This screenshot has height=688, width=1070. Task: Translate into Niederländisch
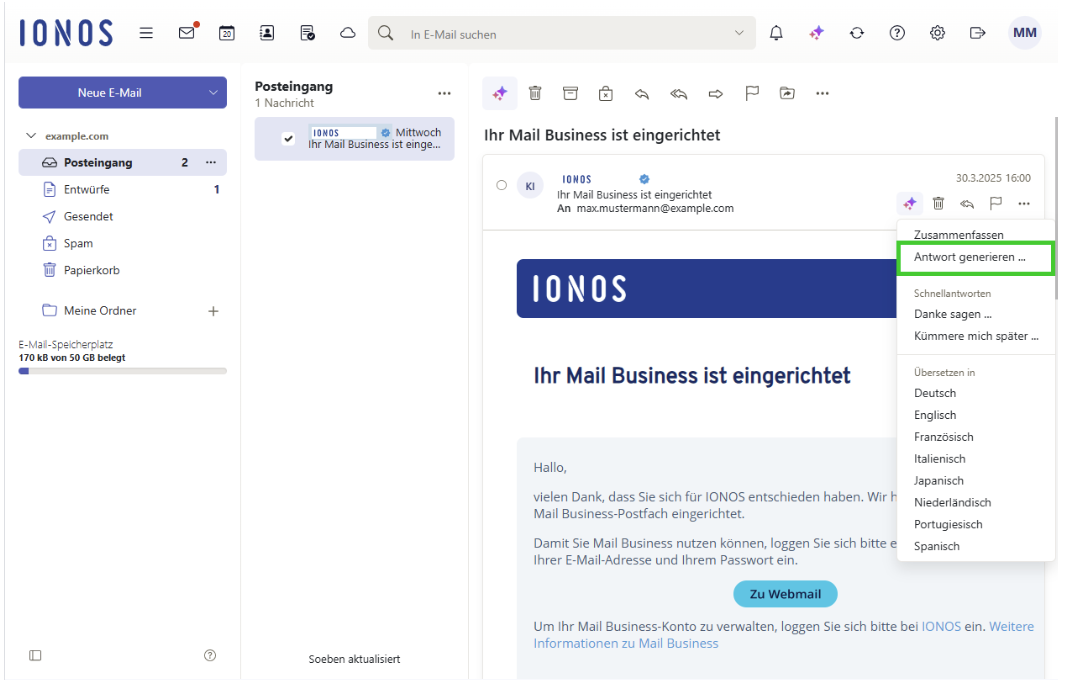[x=953, y=502]
